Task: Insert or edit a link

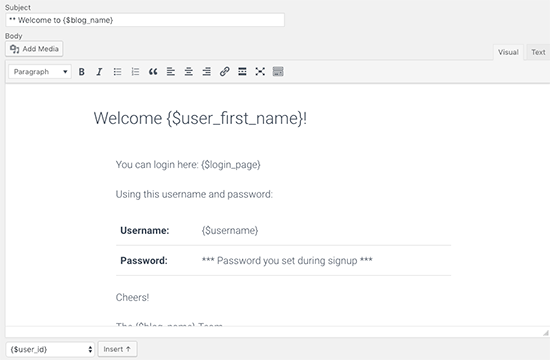Action: click(224, 72)
